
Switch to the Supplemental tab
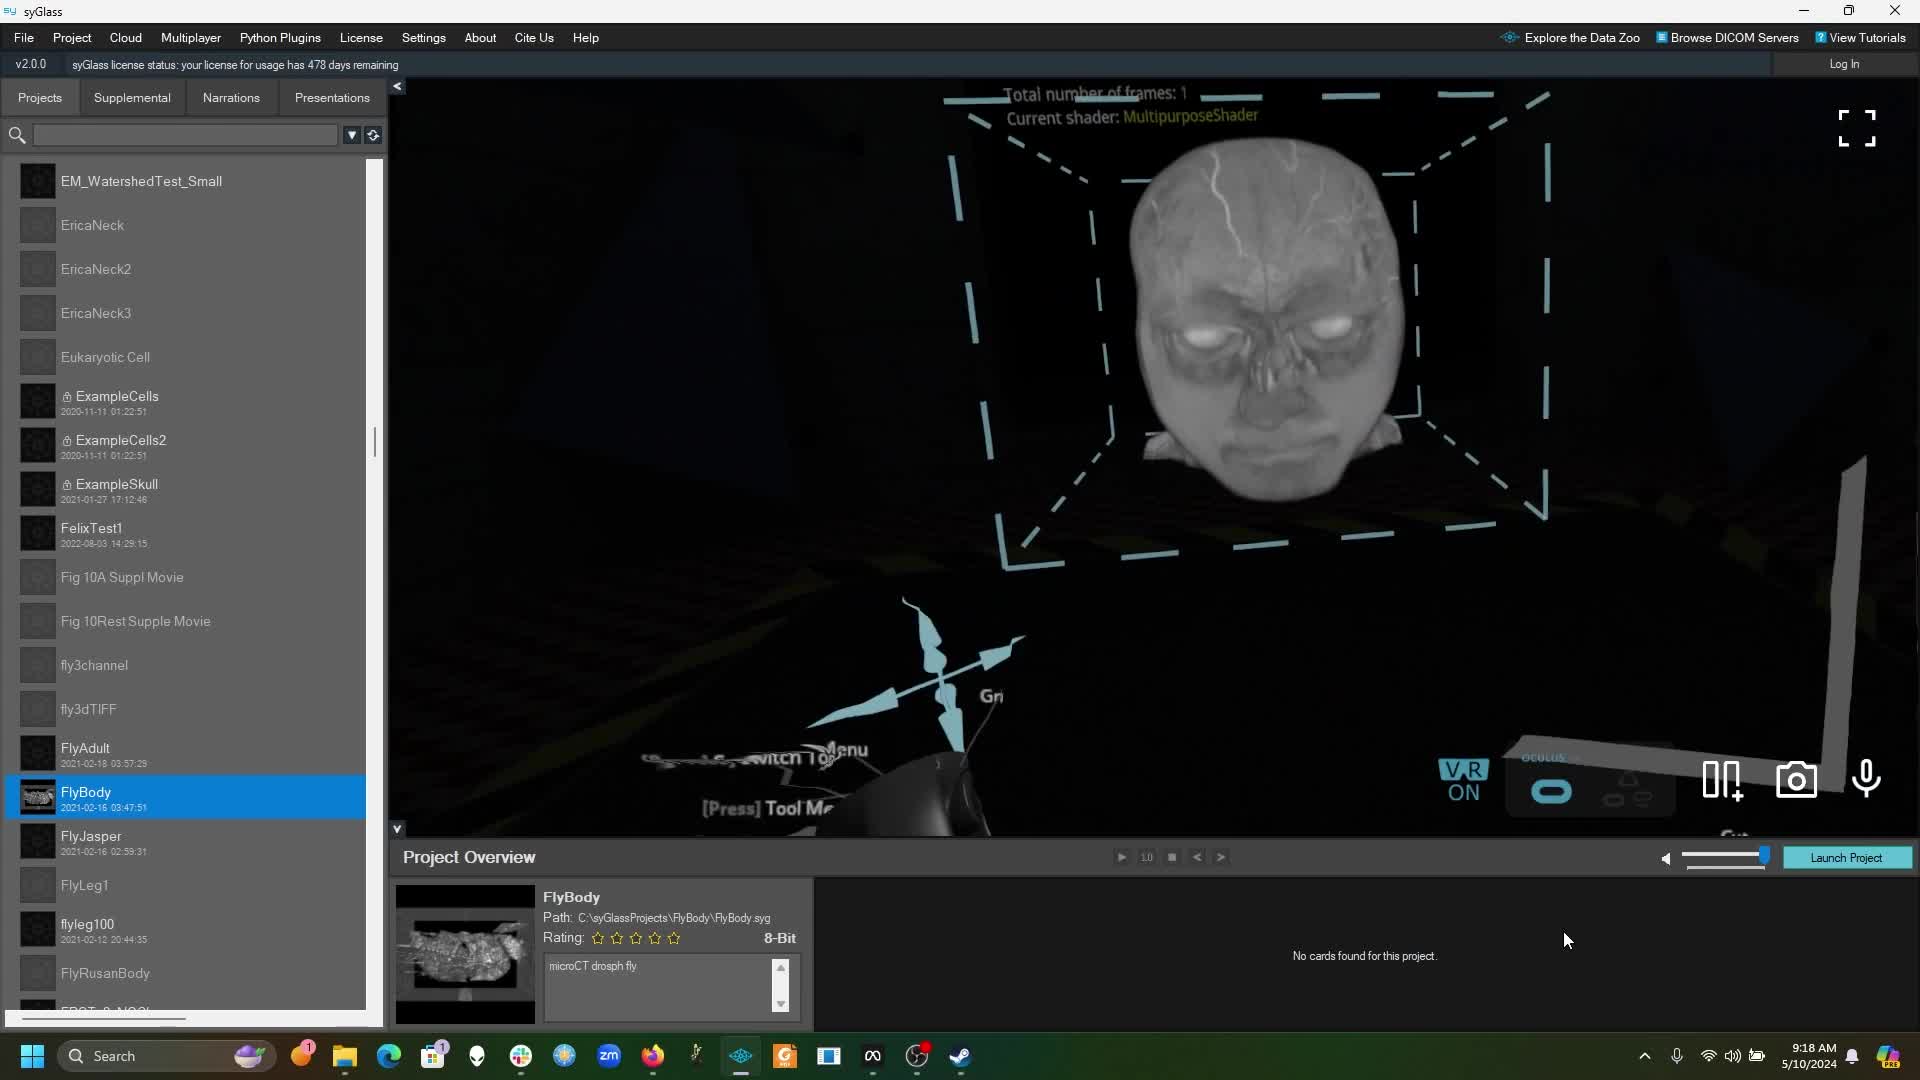click(x=132, y=98)
